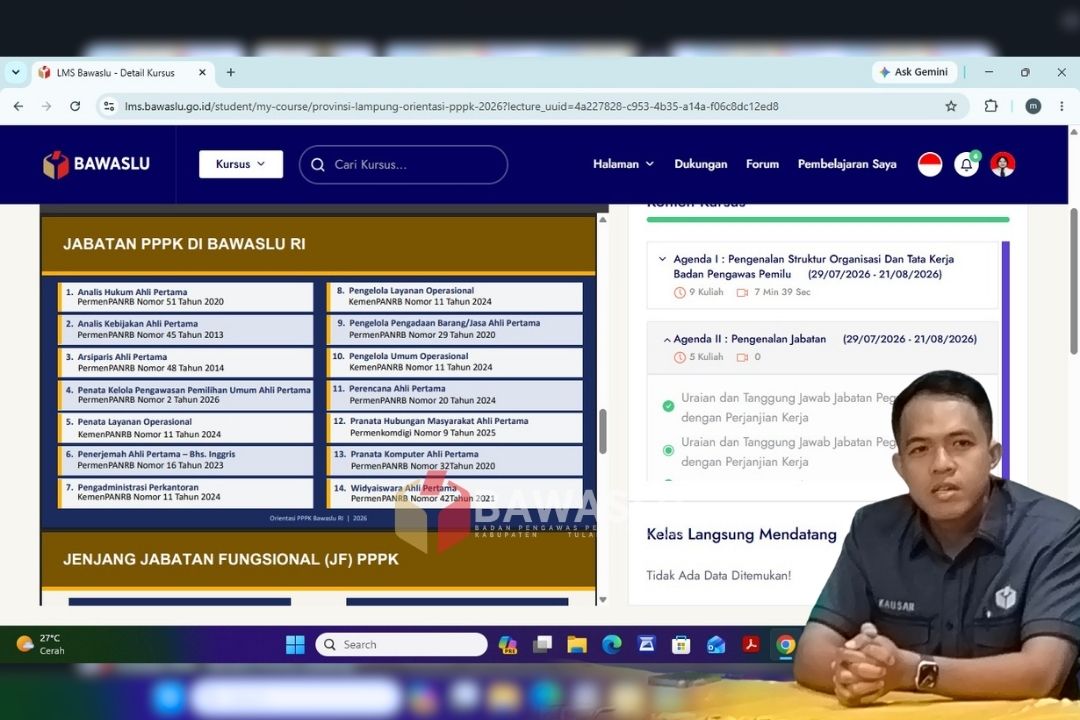Open a new browser tab
Viewport: 1080px width, 720px height.
point(231,72)
